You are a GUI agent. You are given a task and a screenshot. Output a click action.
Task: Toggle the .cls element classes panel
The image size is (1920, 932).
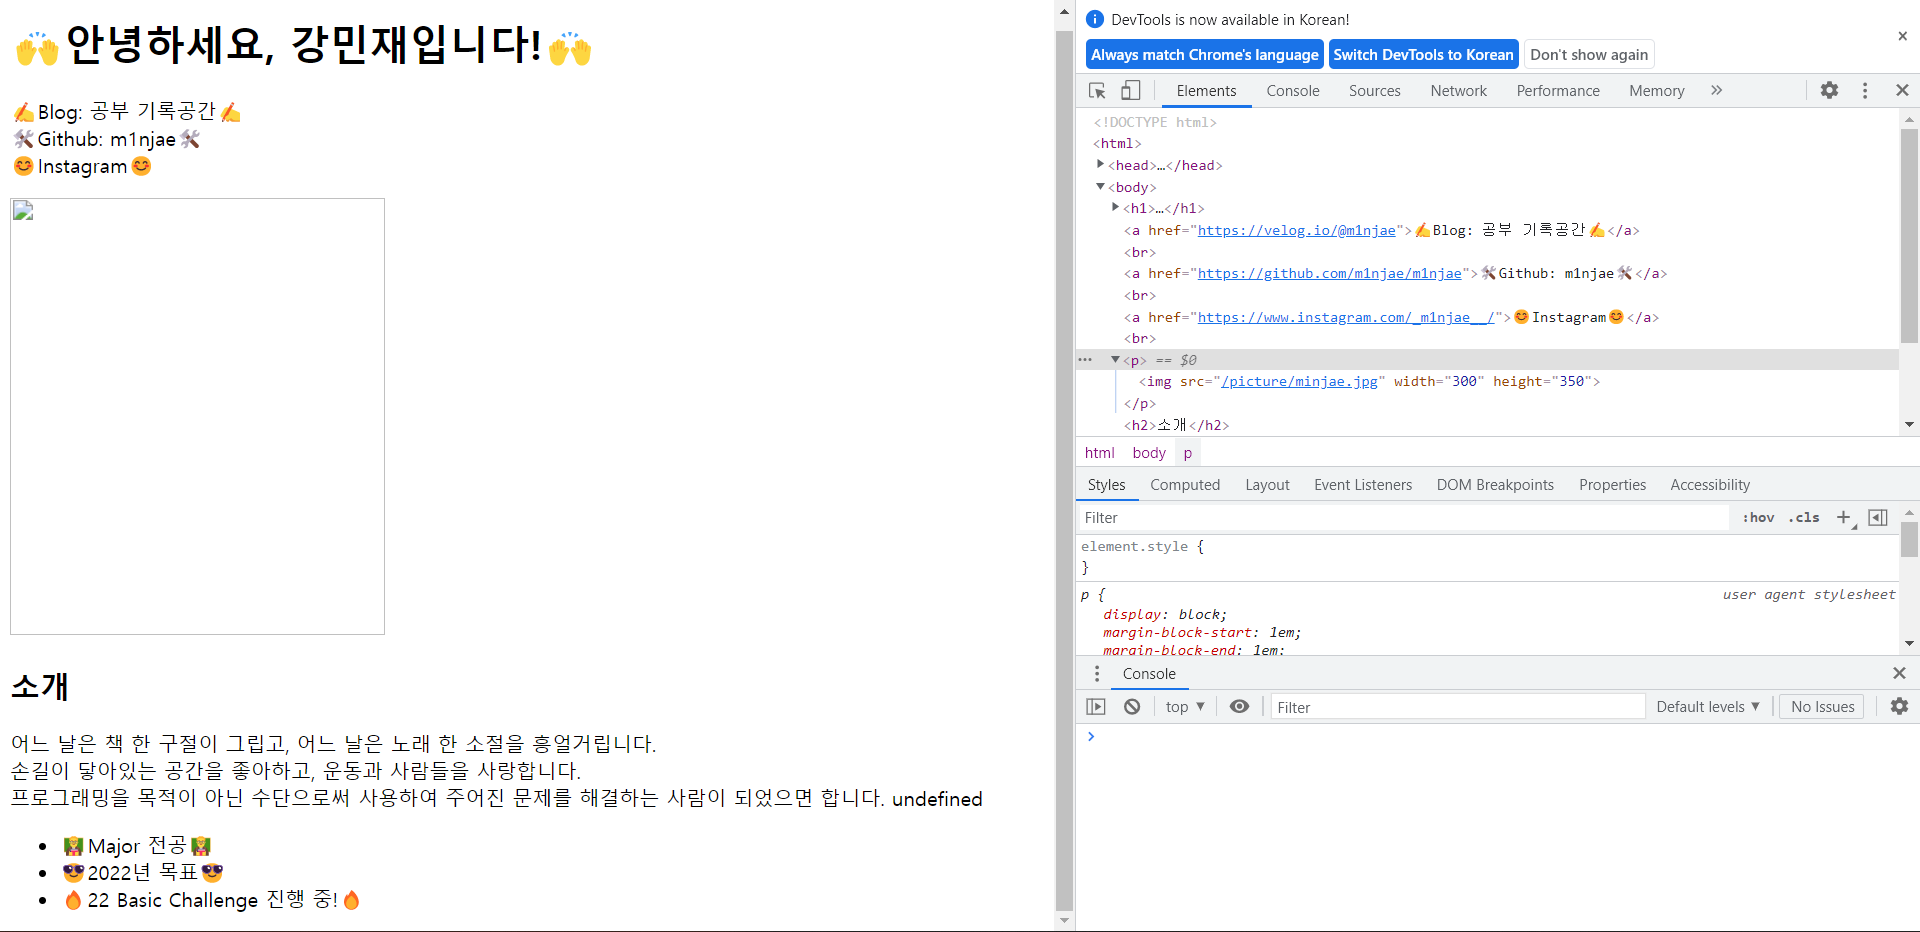click(x=1804, y=518)
